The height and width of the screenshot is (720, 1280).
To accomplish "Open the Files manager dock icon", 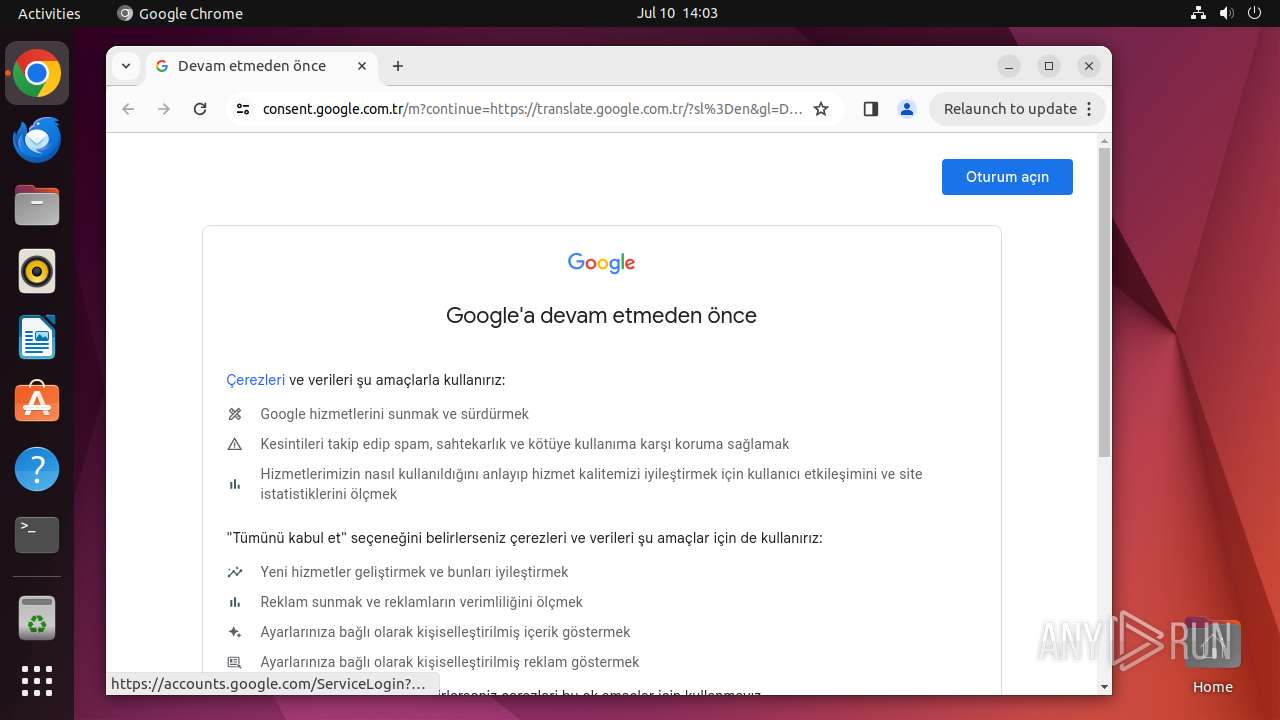I will 37,206.
